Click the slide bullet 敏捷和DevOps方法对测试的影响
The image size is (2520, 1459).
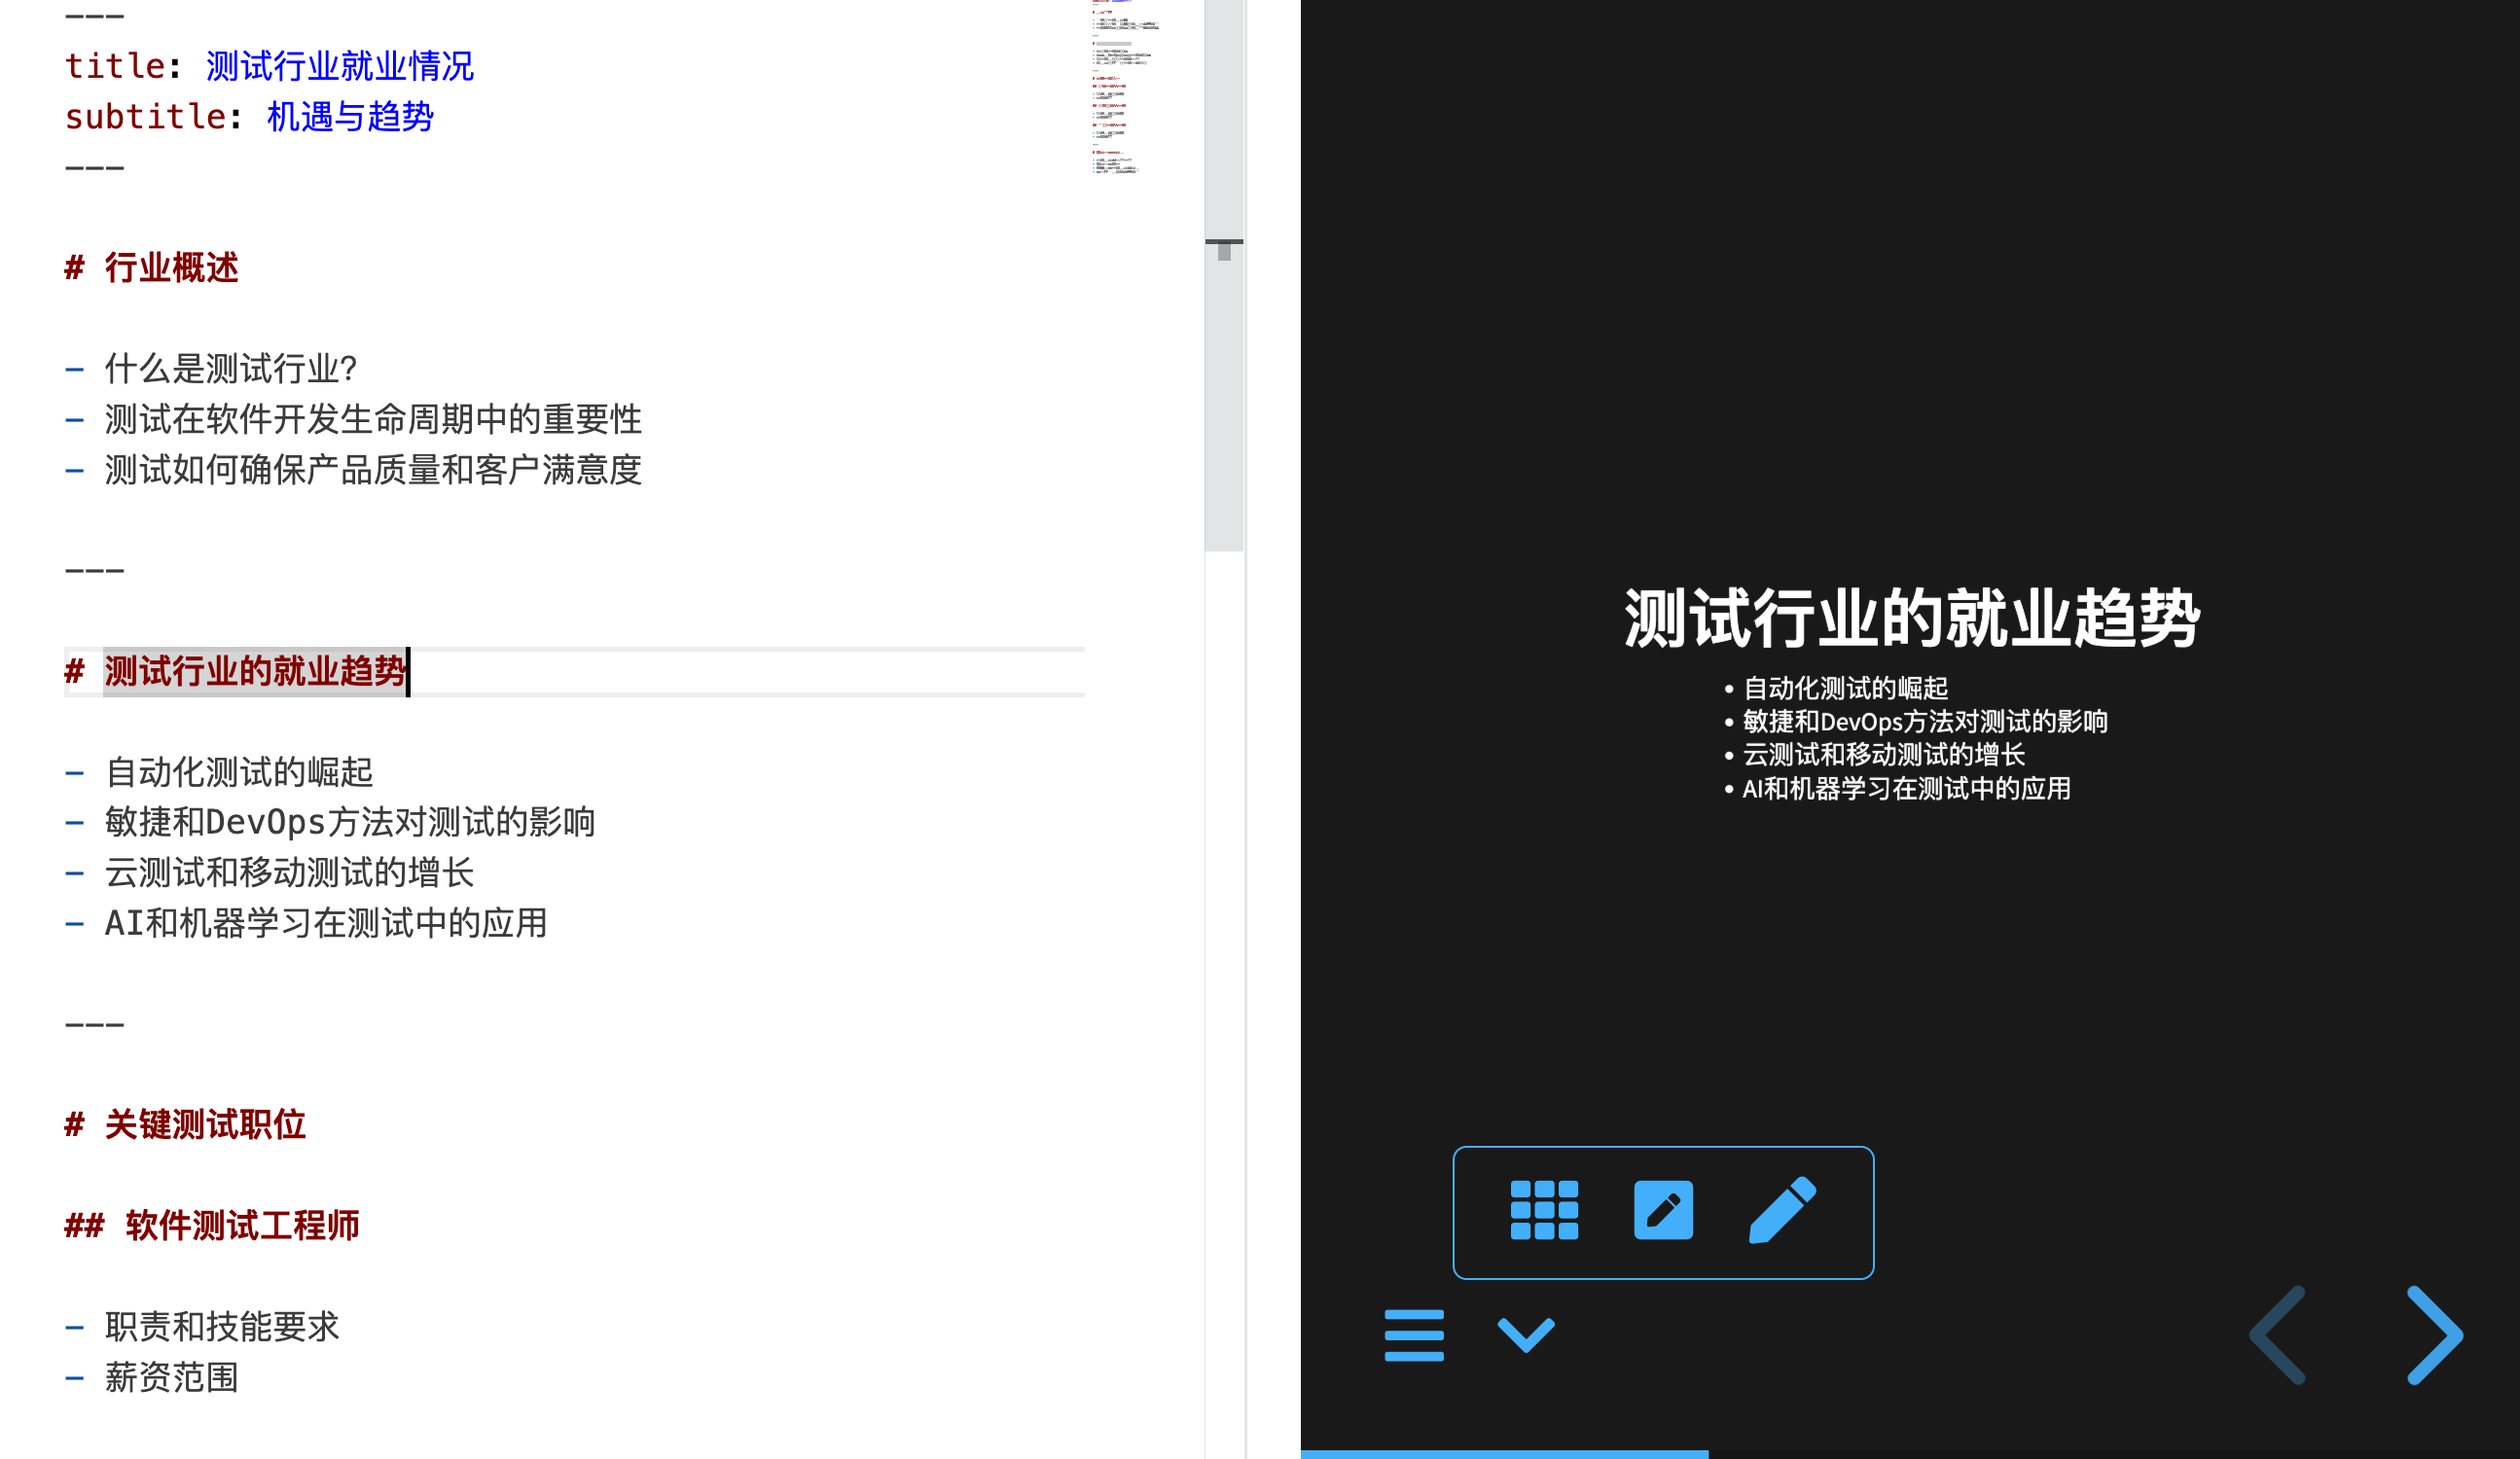(1925, 722)
